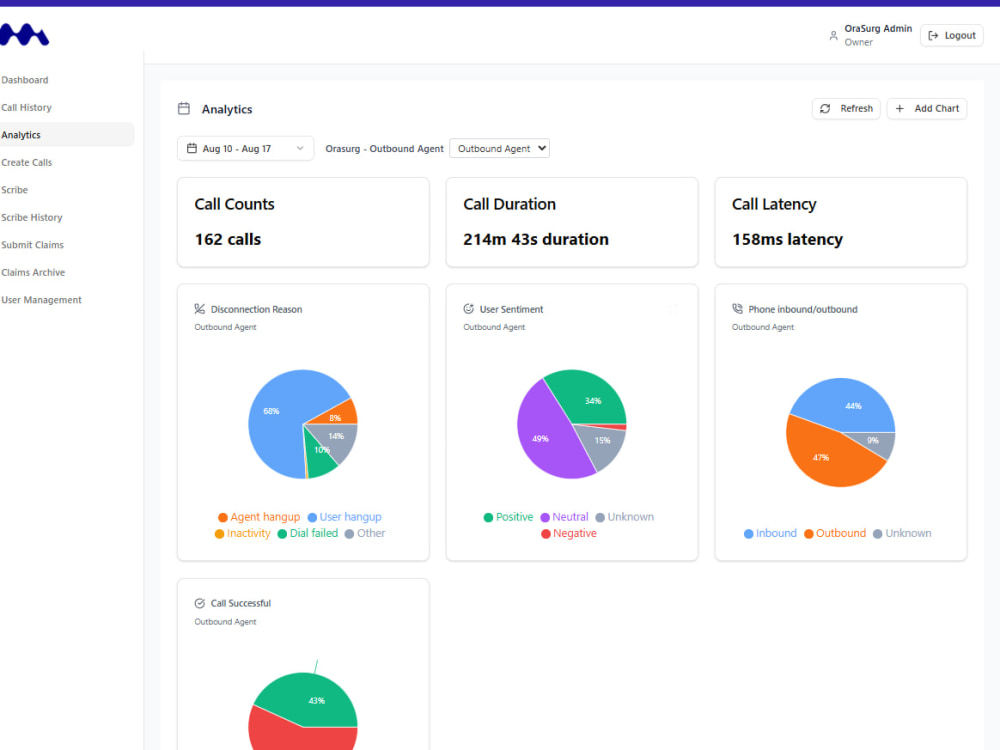Click the Disconnection Reason phone icon
Image resolution: width=1000 pixels, height=750 pixels.
[x=200, y=309]
